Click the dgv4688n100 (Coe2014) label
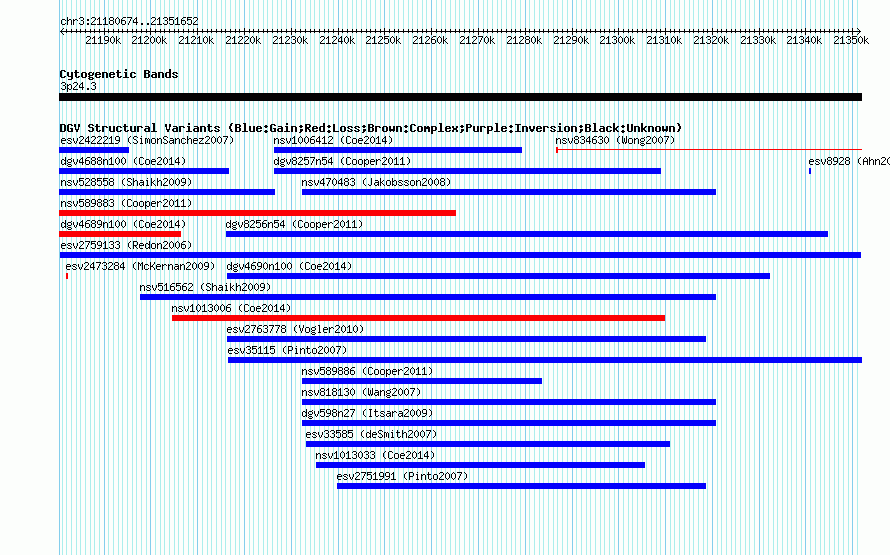Image resolution: width=890 pixels, height=555 pixels. tap(123, 161)
